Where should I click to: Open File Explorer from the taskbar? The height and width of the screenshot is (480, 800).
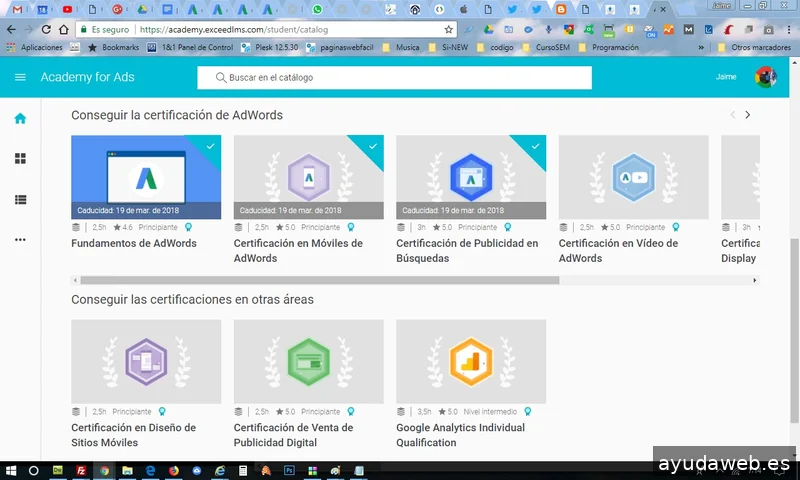(x=128, y=470)
